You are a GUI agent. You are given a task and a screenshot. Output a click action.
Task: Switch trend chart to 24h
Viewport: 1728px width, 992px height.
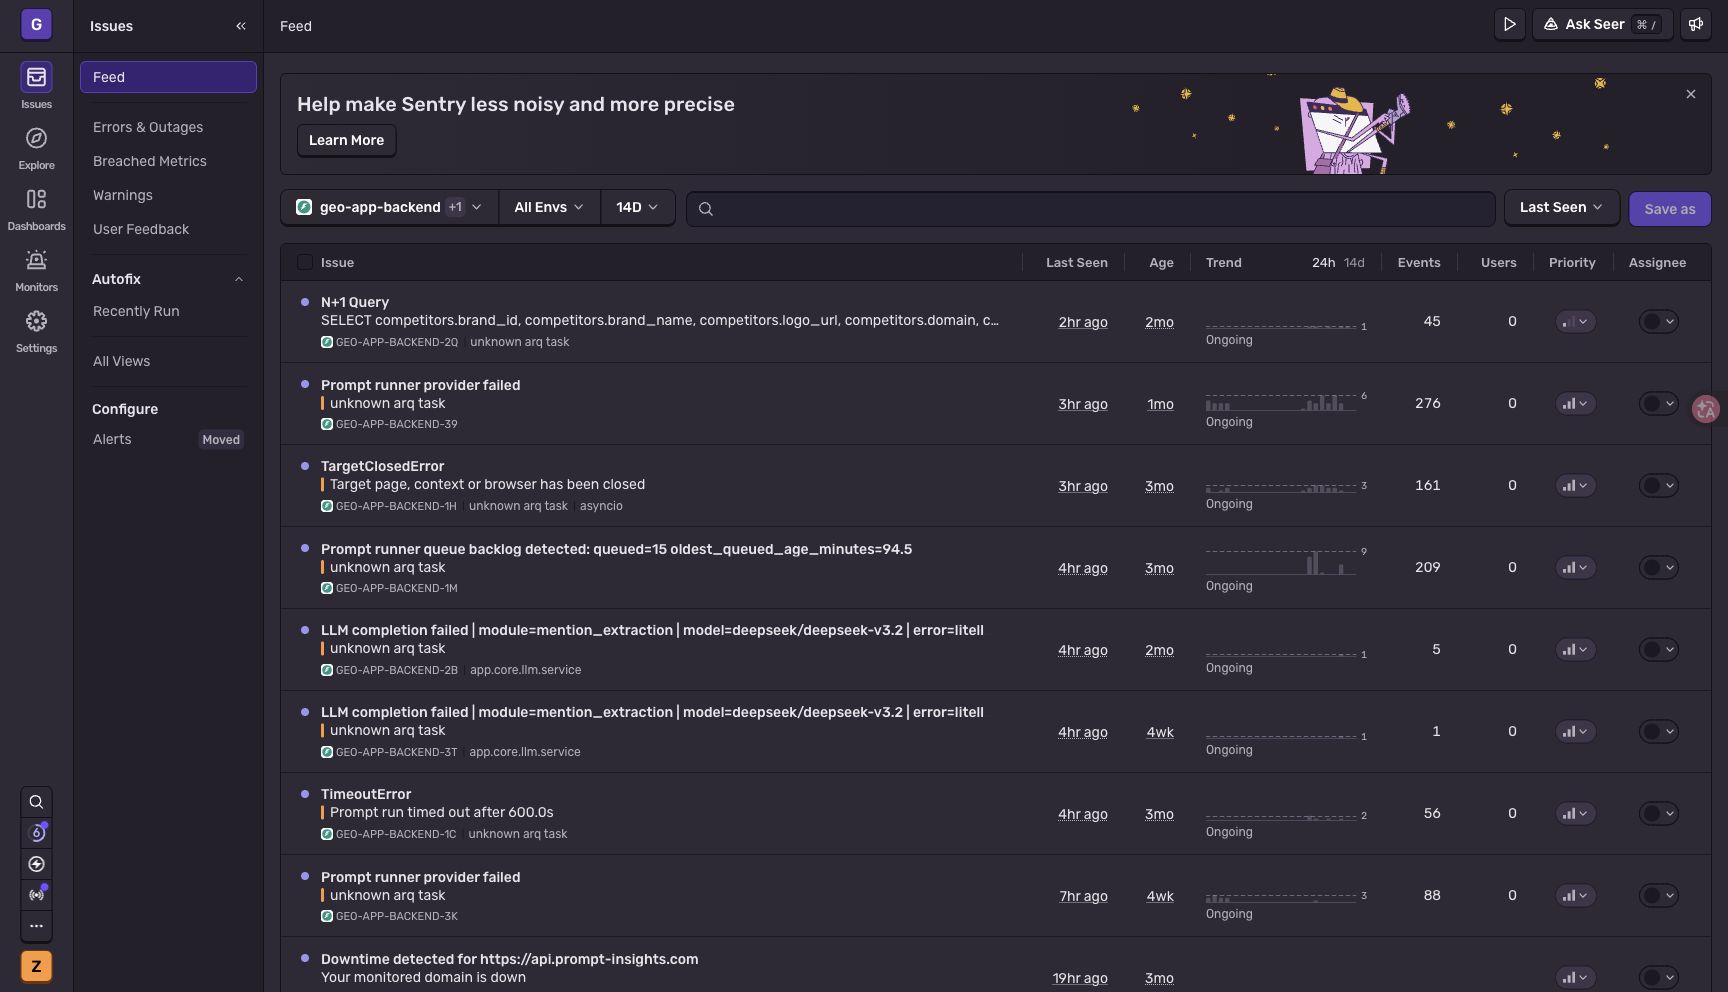tap(1323, 262)
